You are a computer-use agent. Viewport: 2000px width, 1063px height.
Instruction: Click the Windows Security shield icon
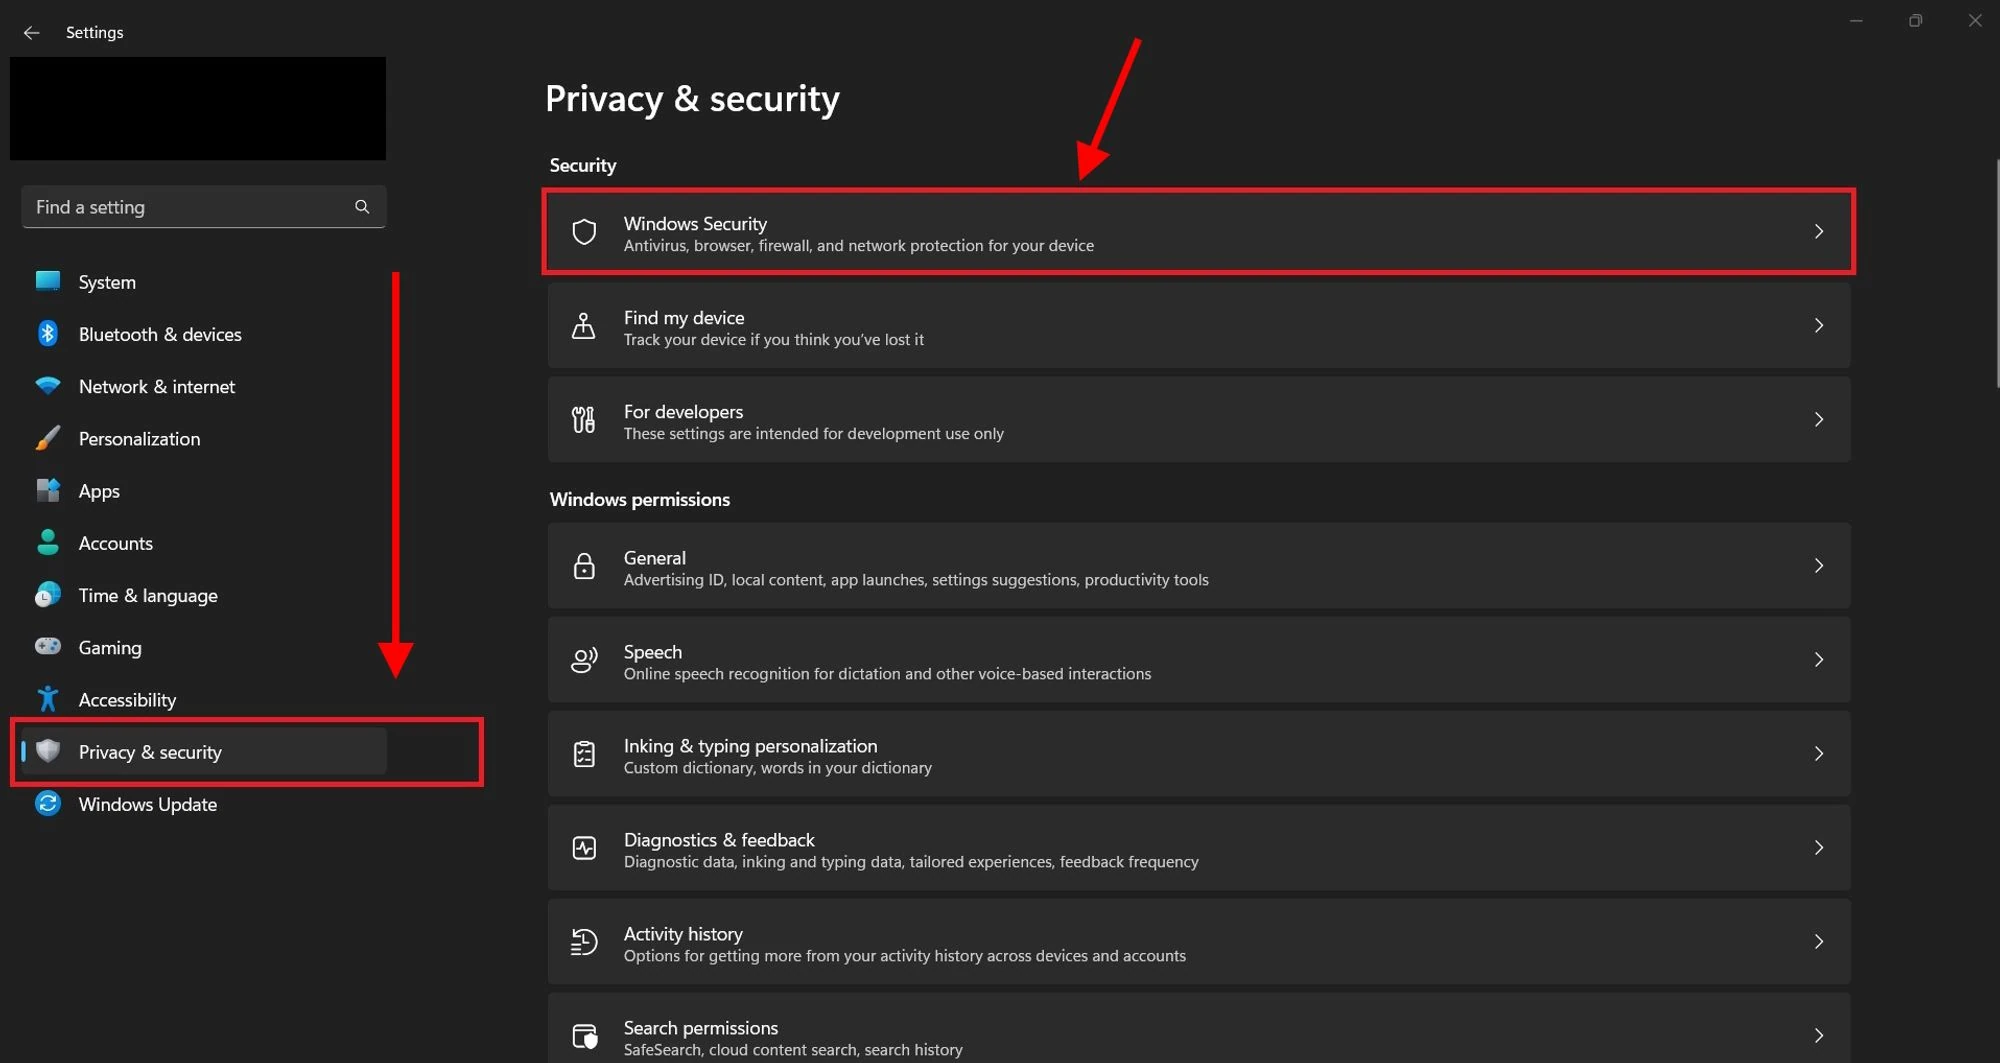coord(584,232)
